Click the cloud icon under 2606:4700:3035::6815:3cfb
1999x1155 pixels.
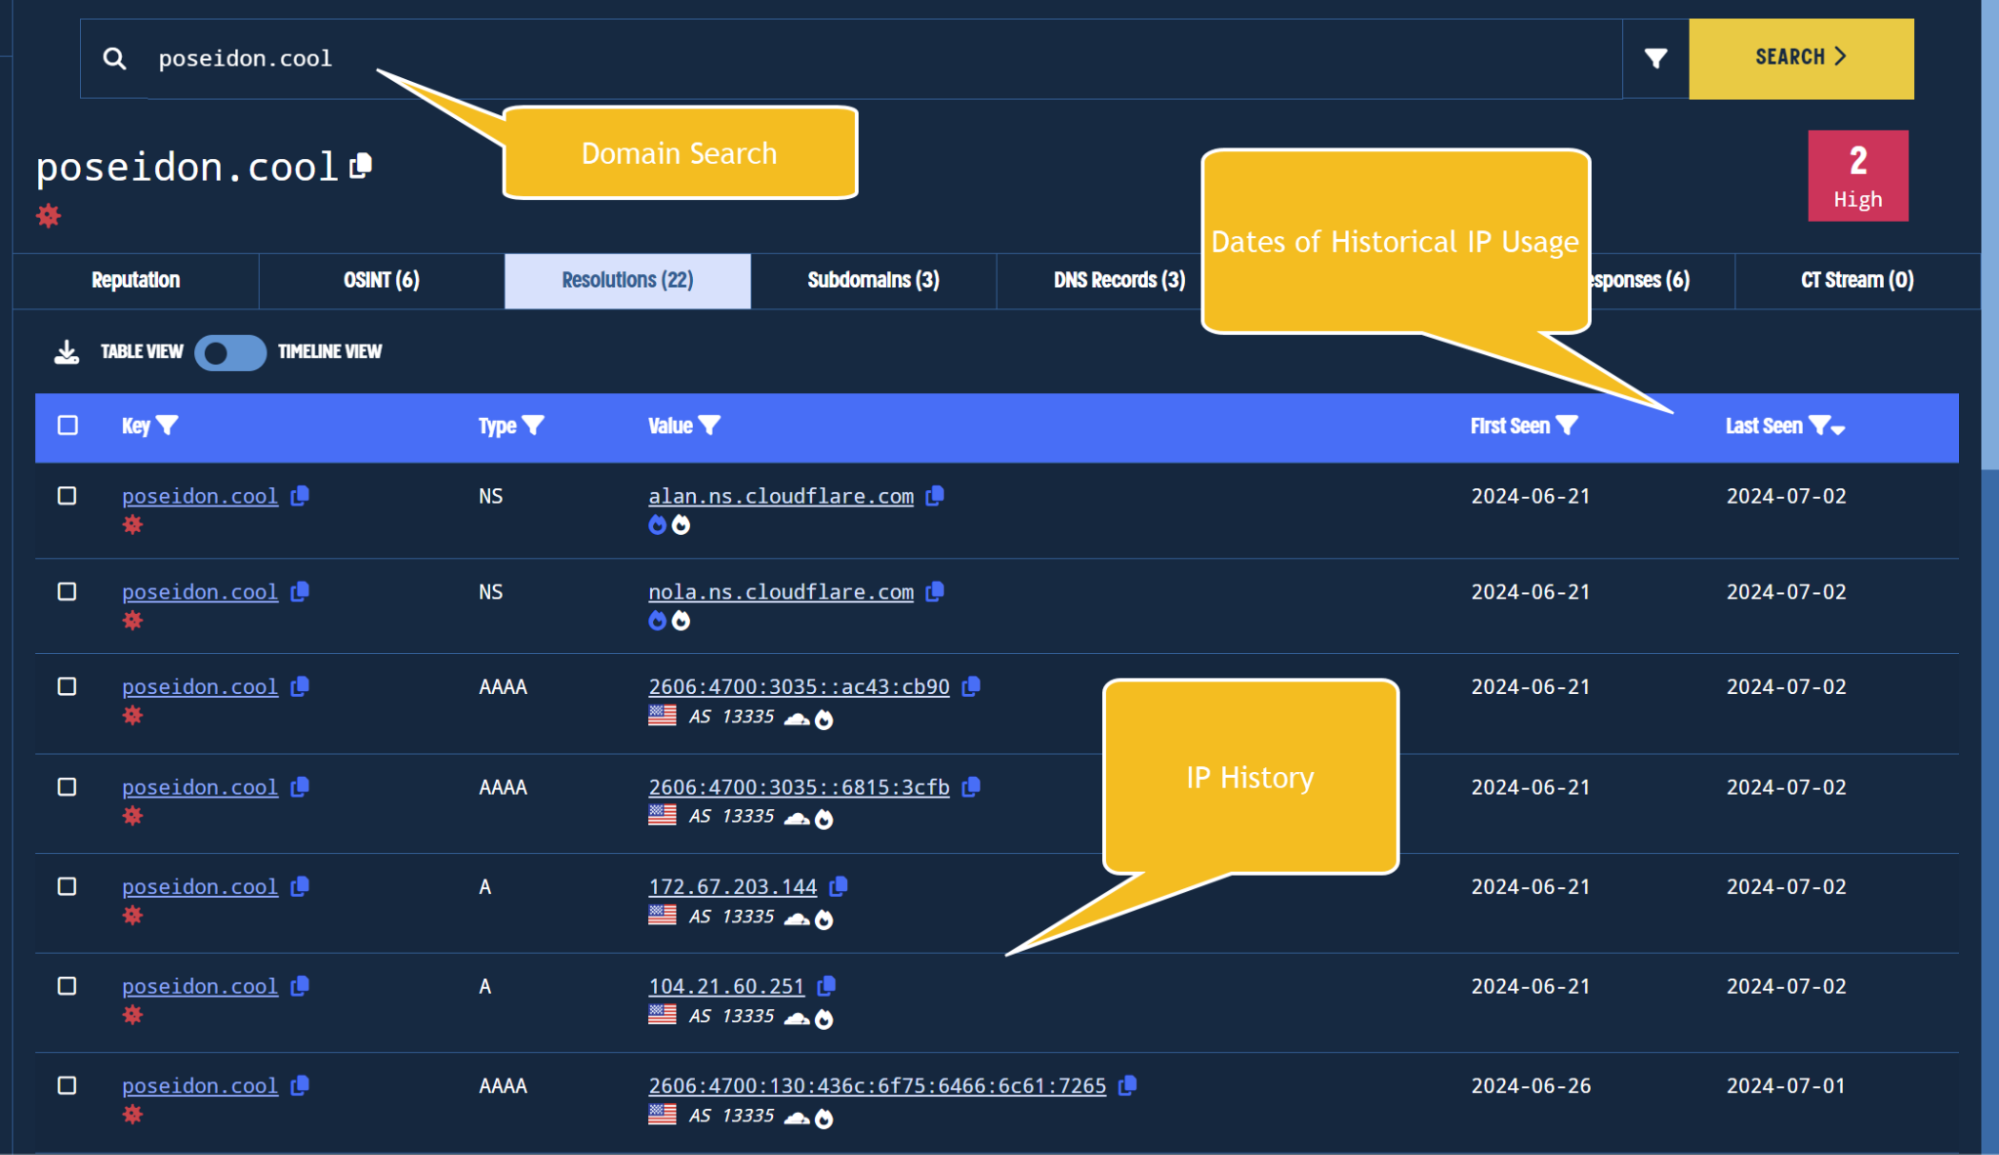(796, 819)
